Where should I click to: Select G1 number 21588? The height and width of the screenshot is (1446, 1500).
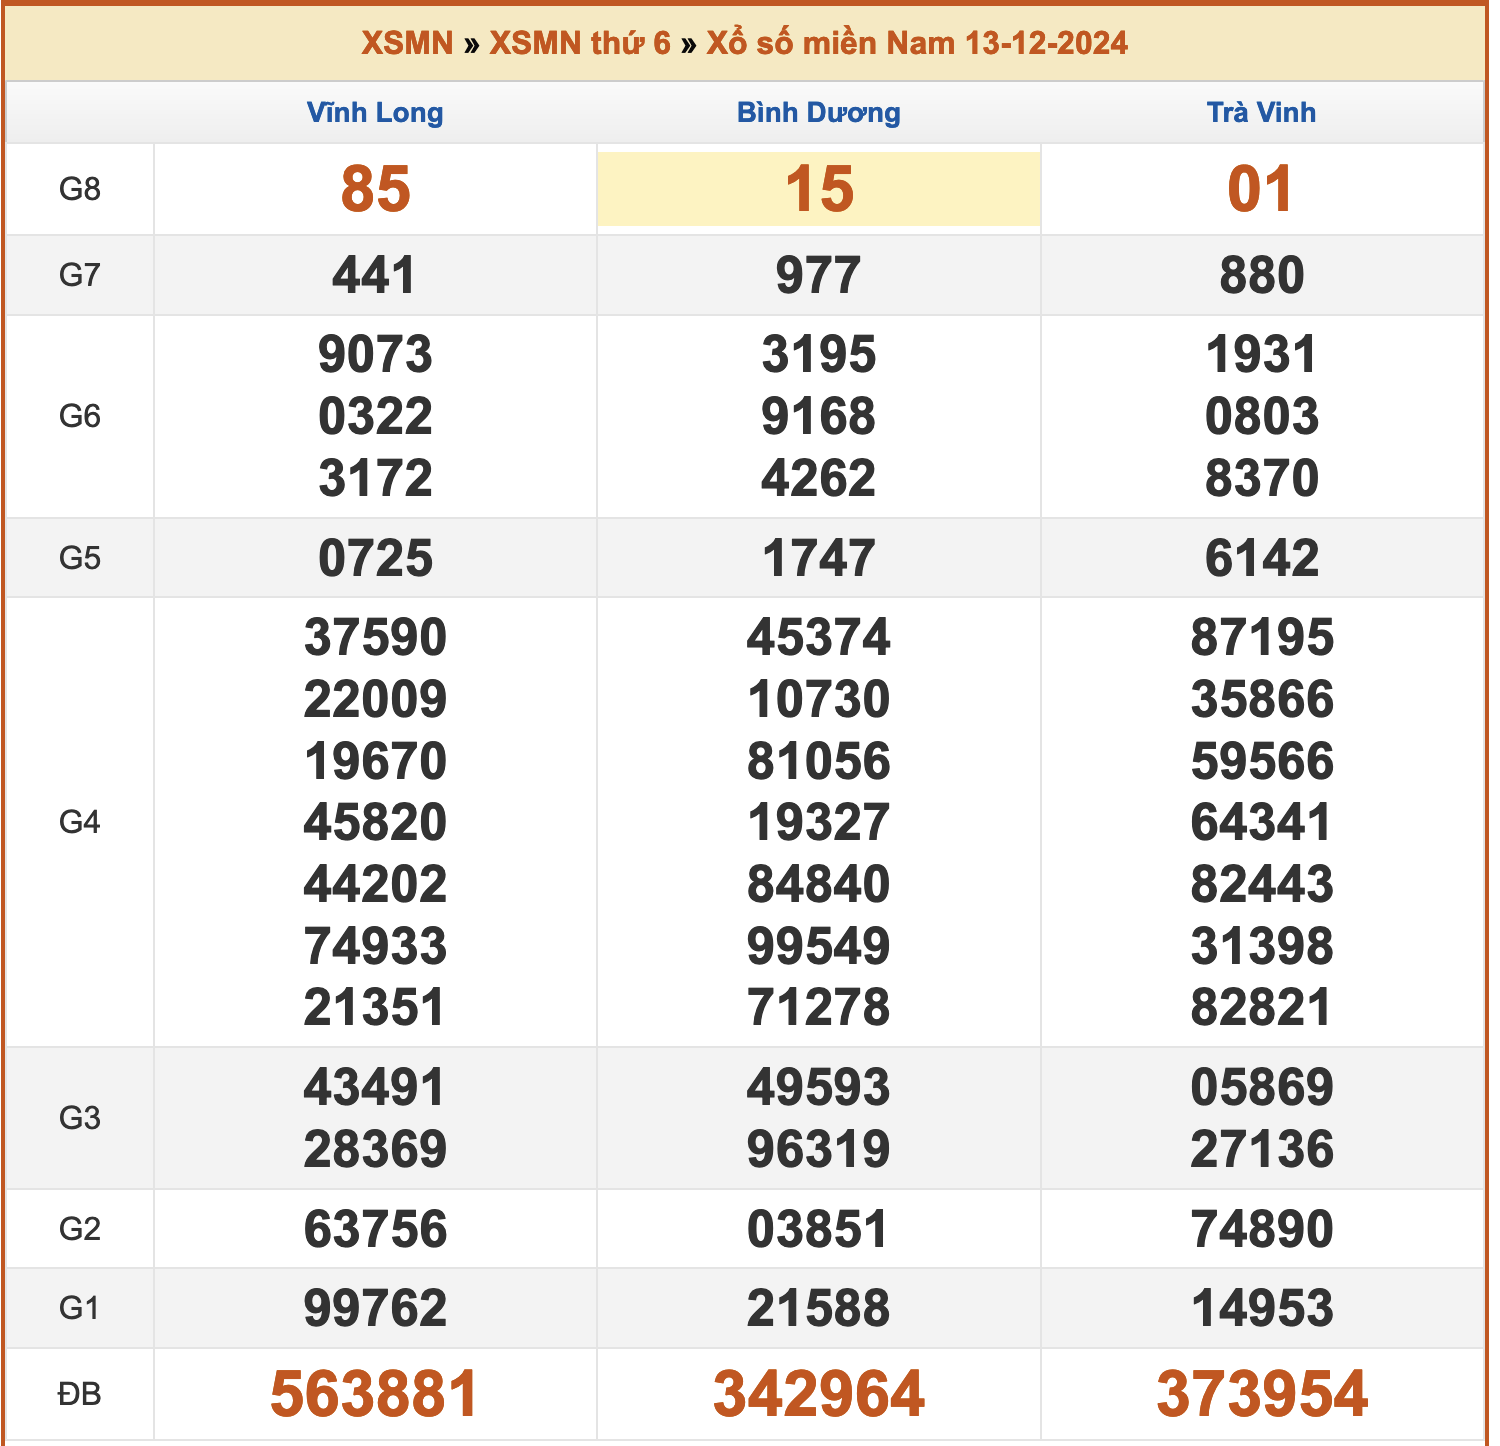(819, 1308)
